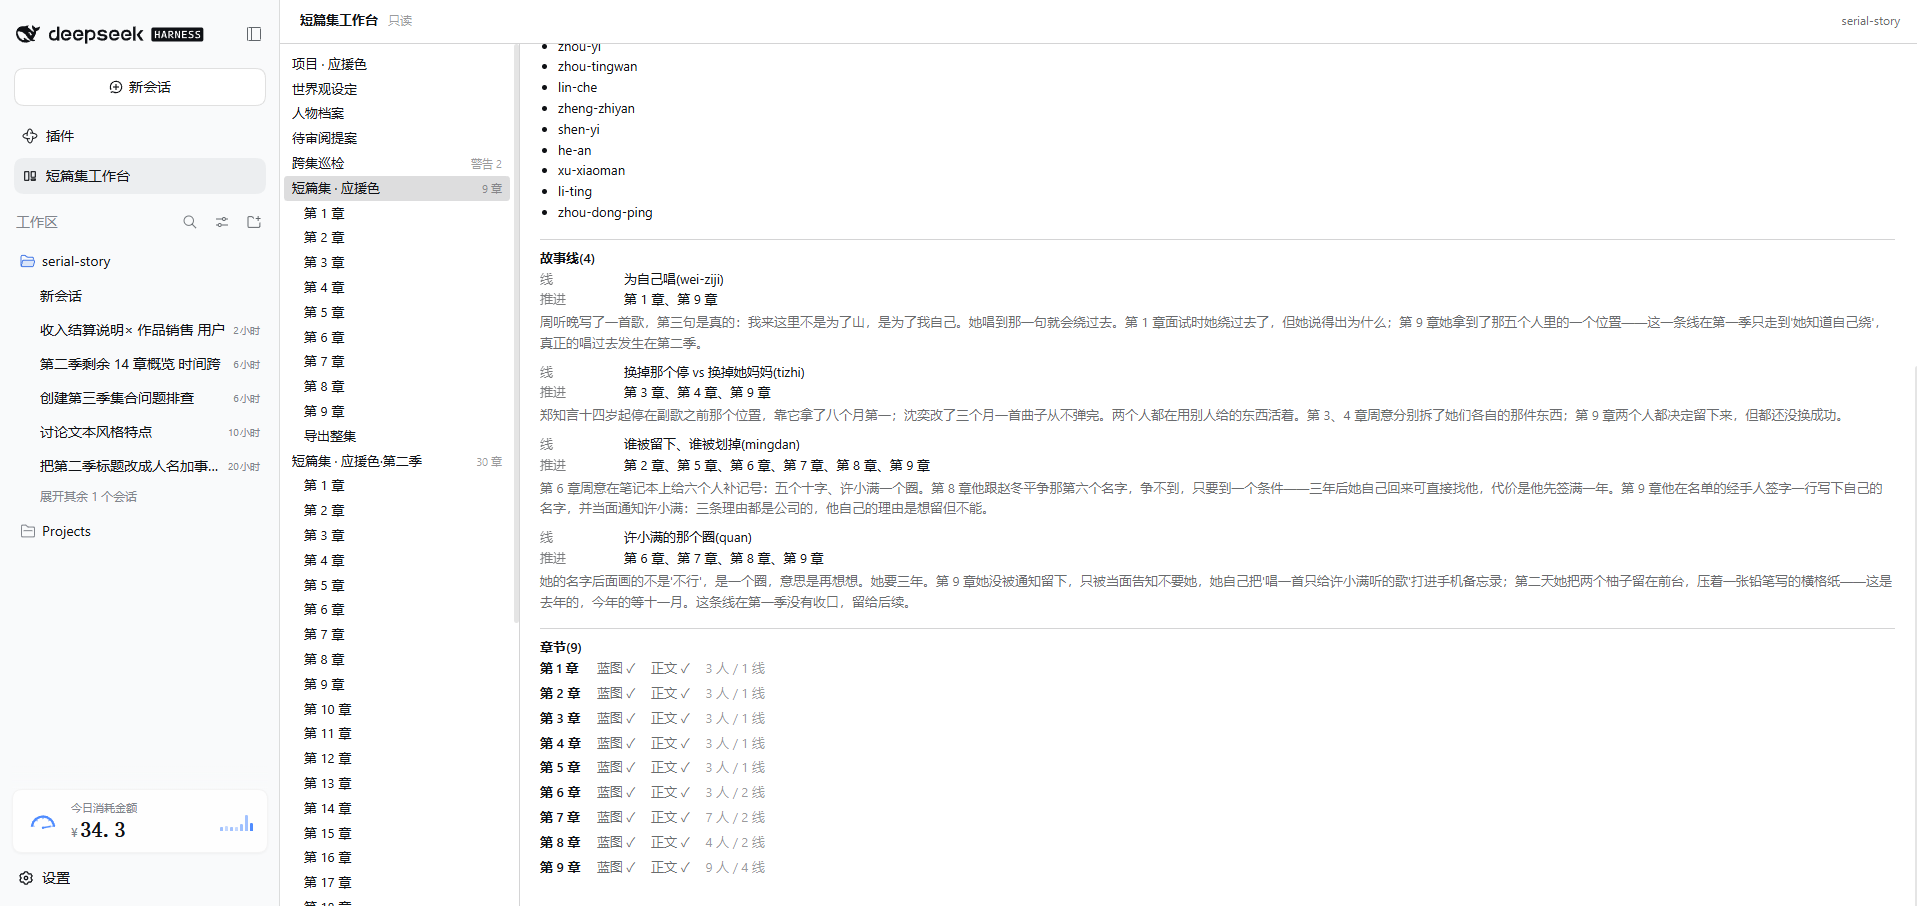Open conversation 讨论文本风格特点
Image resolution: width=1917 pixels, height=906 pixels.
pyautogui.click(x=140, y=432)
